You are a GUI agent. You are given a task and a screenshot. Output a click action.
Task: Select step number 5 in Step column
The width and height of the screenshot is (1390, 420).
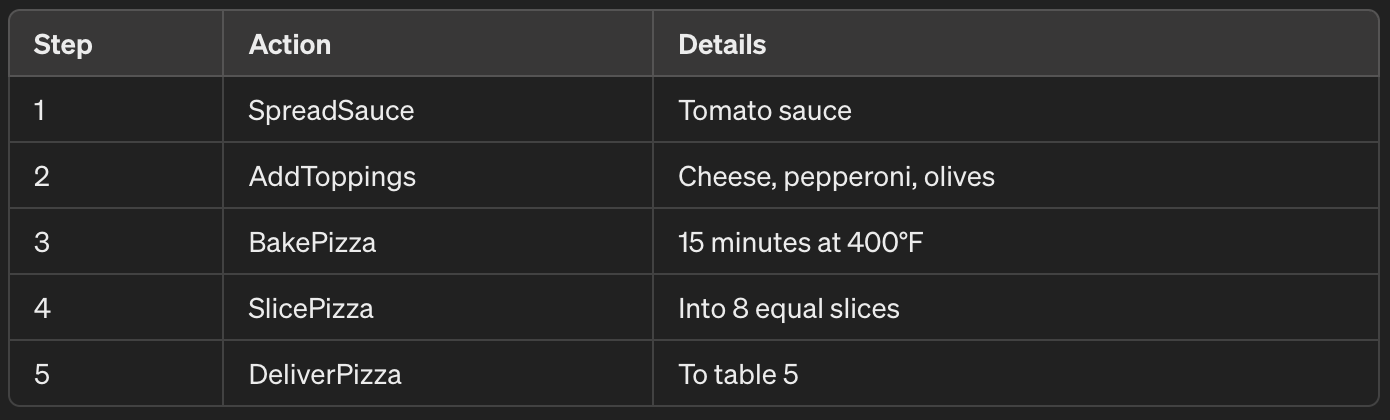(41, 374)
